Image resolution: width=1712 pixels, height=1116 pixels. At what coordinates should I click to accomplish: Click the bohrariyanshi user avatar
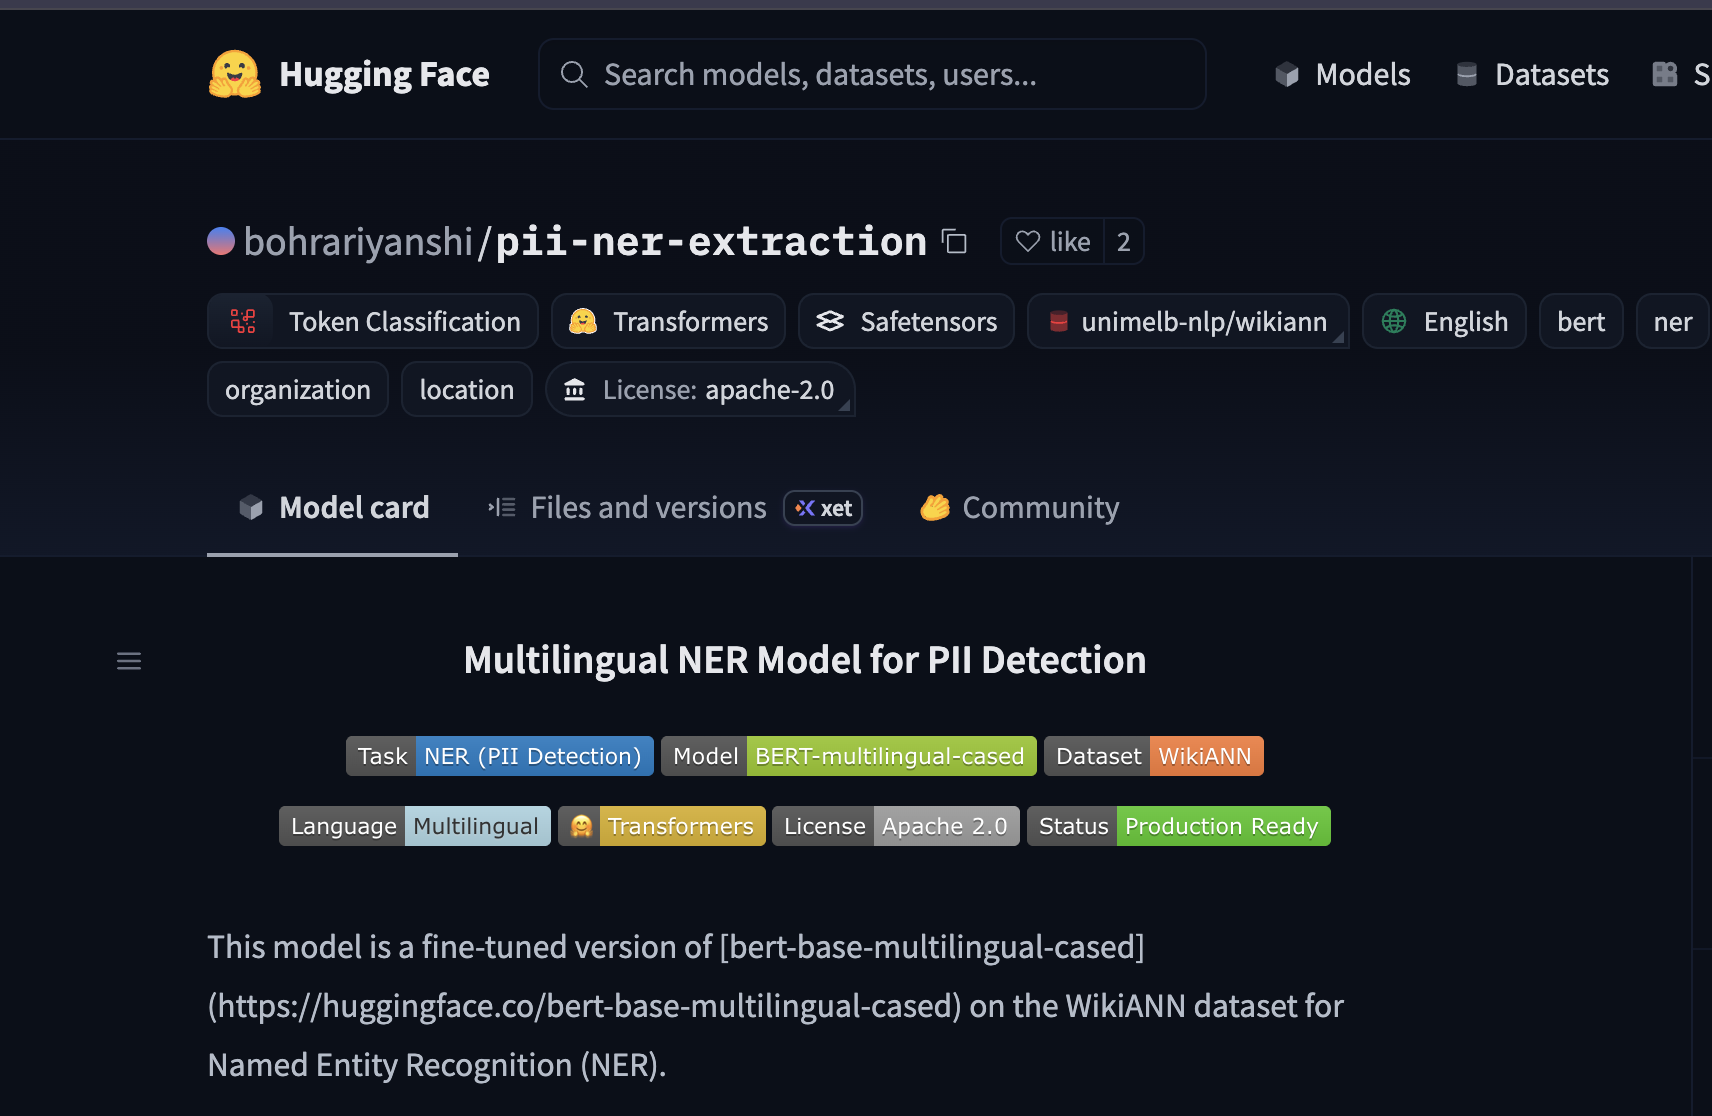[x=221, y=241]
